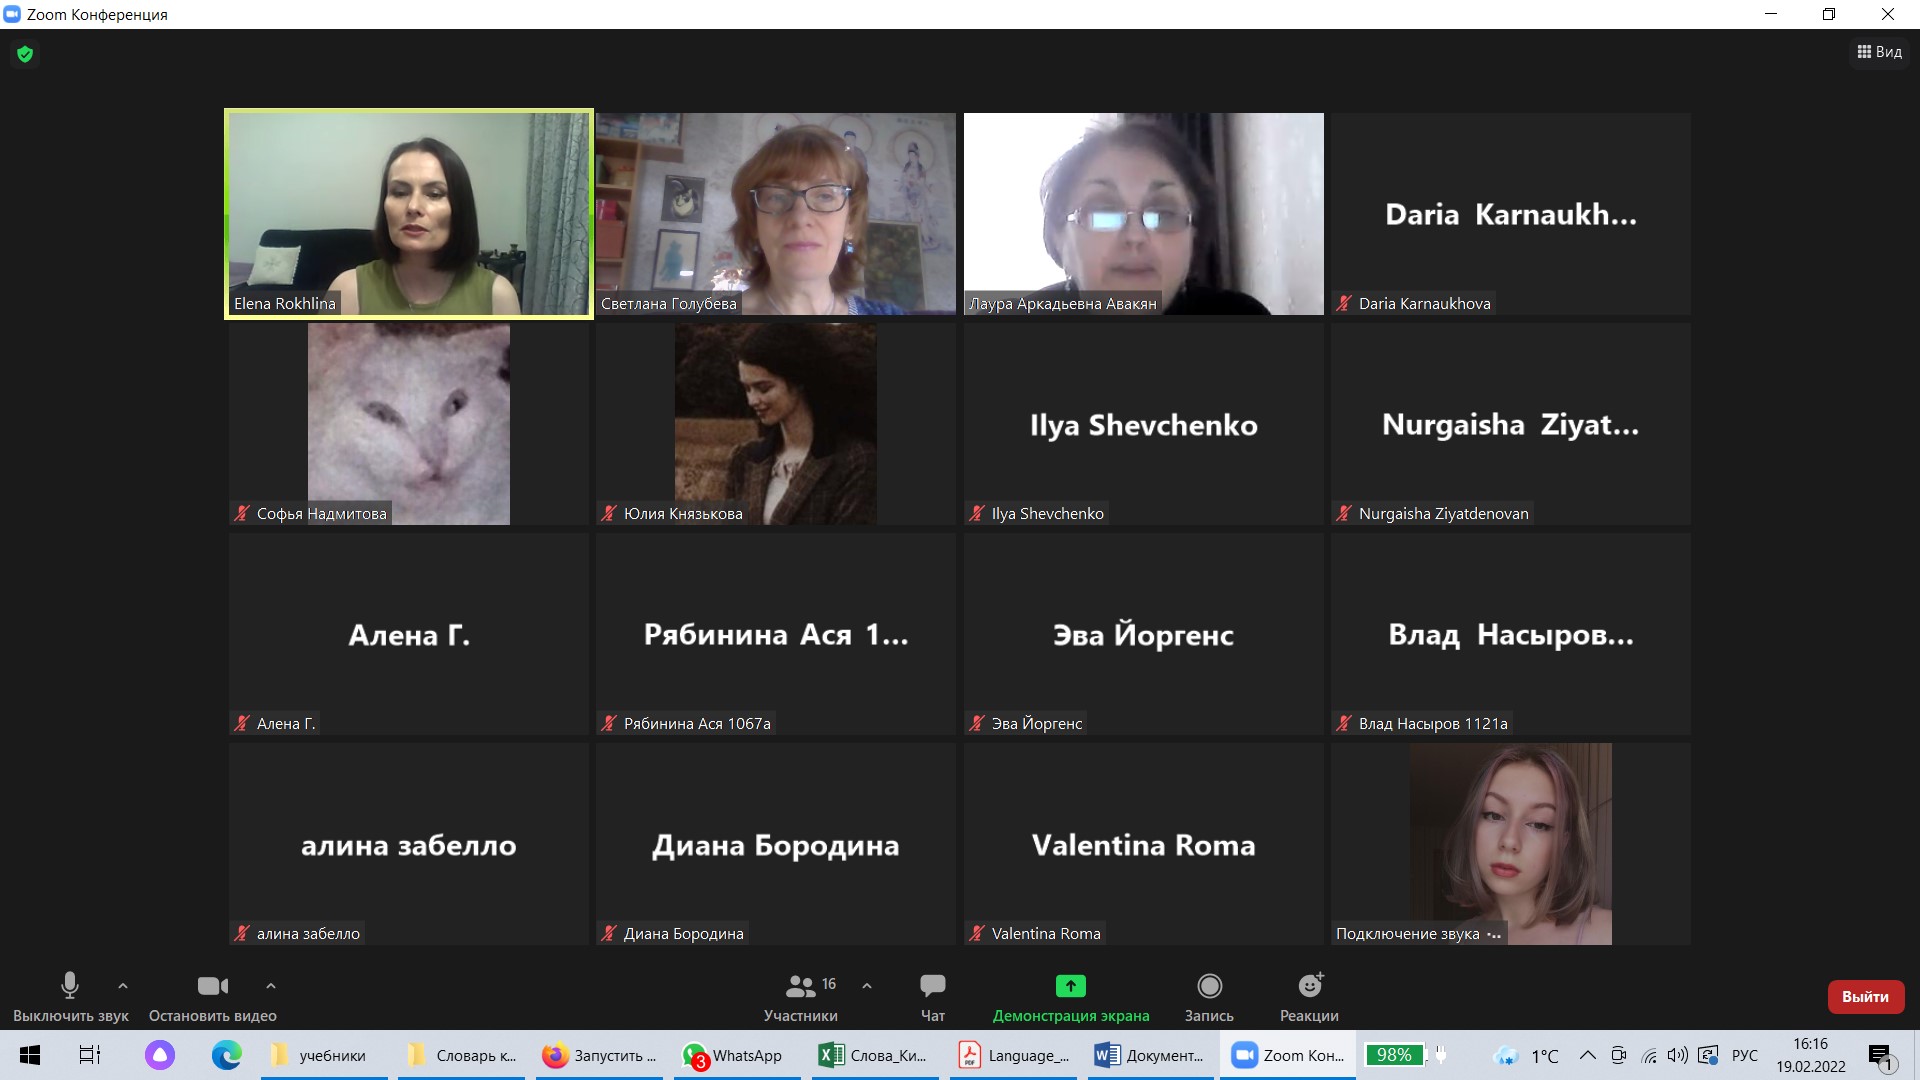The width and height of the screenshot is (1920, 1080).
Task: Click the green encryption shield icon
Action: pyautogui.click(x=25, y=54)
